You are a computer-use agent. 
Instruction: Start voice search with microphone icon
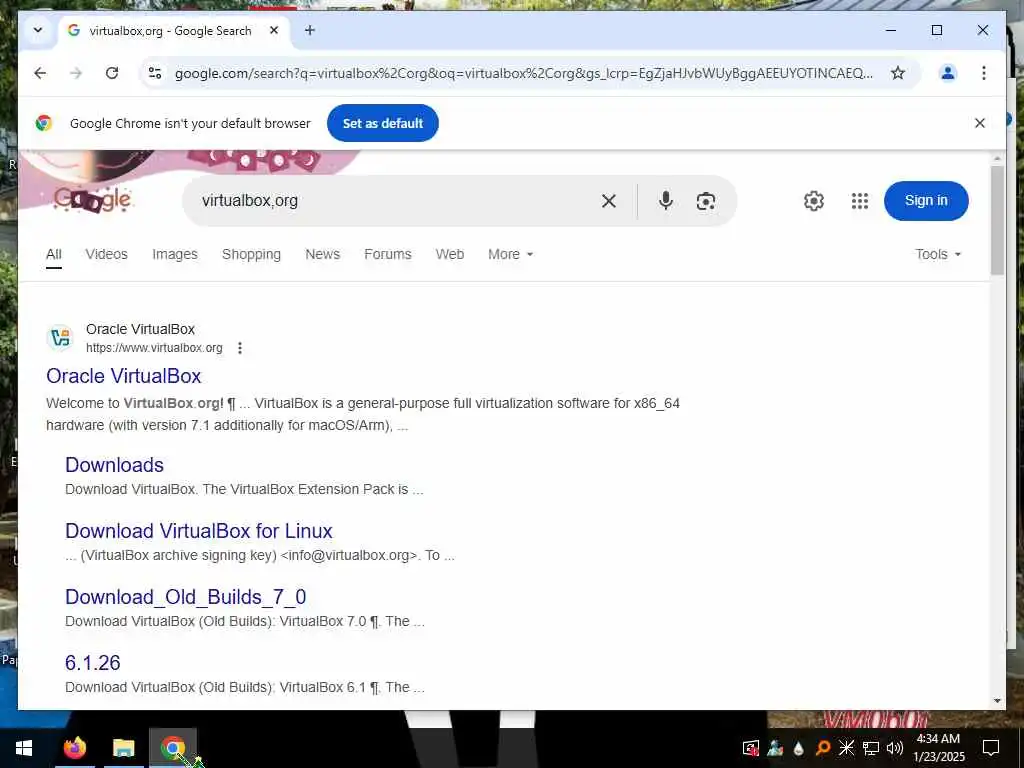(665, 200)
